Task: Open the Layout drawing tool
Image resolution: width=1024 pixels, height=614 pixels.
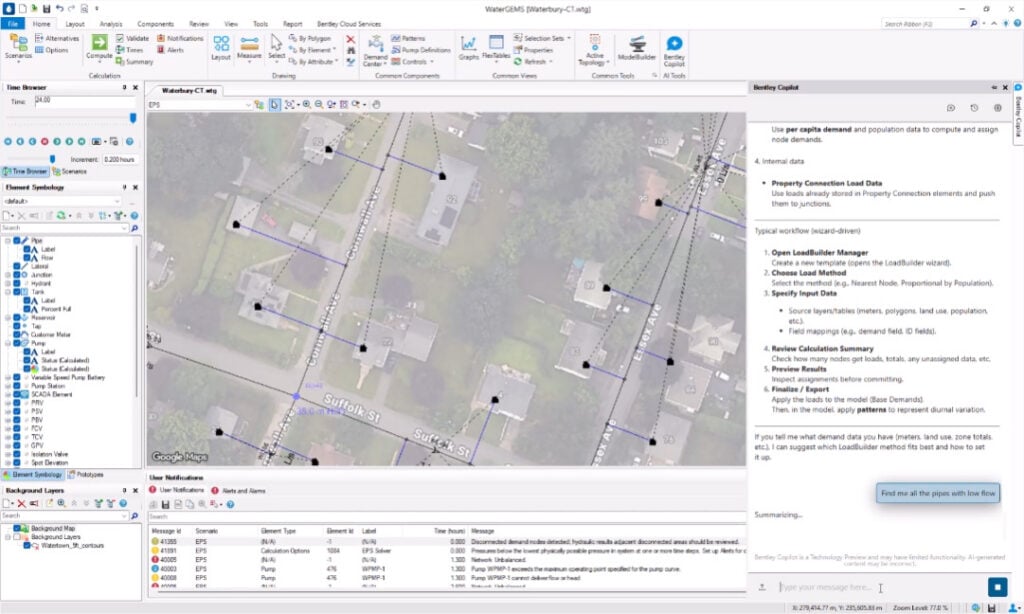Action: tap(221, 48)
